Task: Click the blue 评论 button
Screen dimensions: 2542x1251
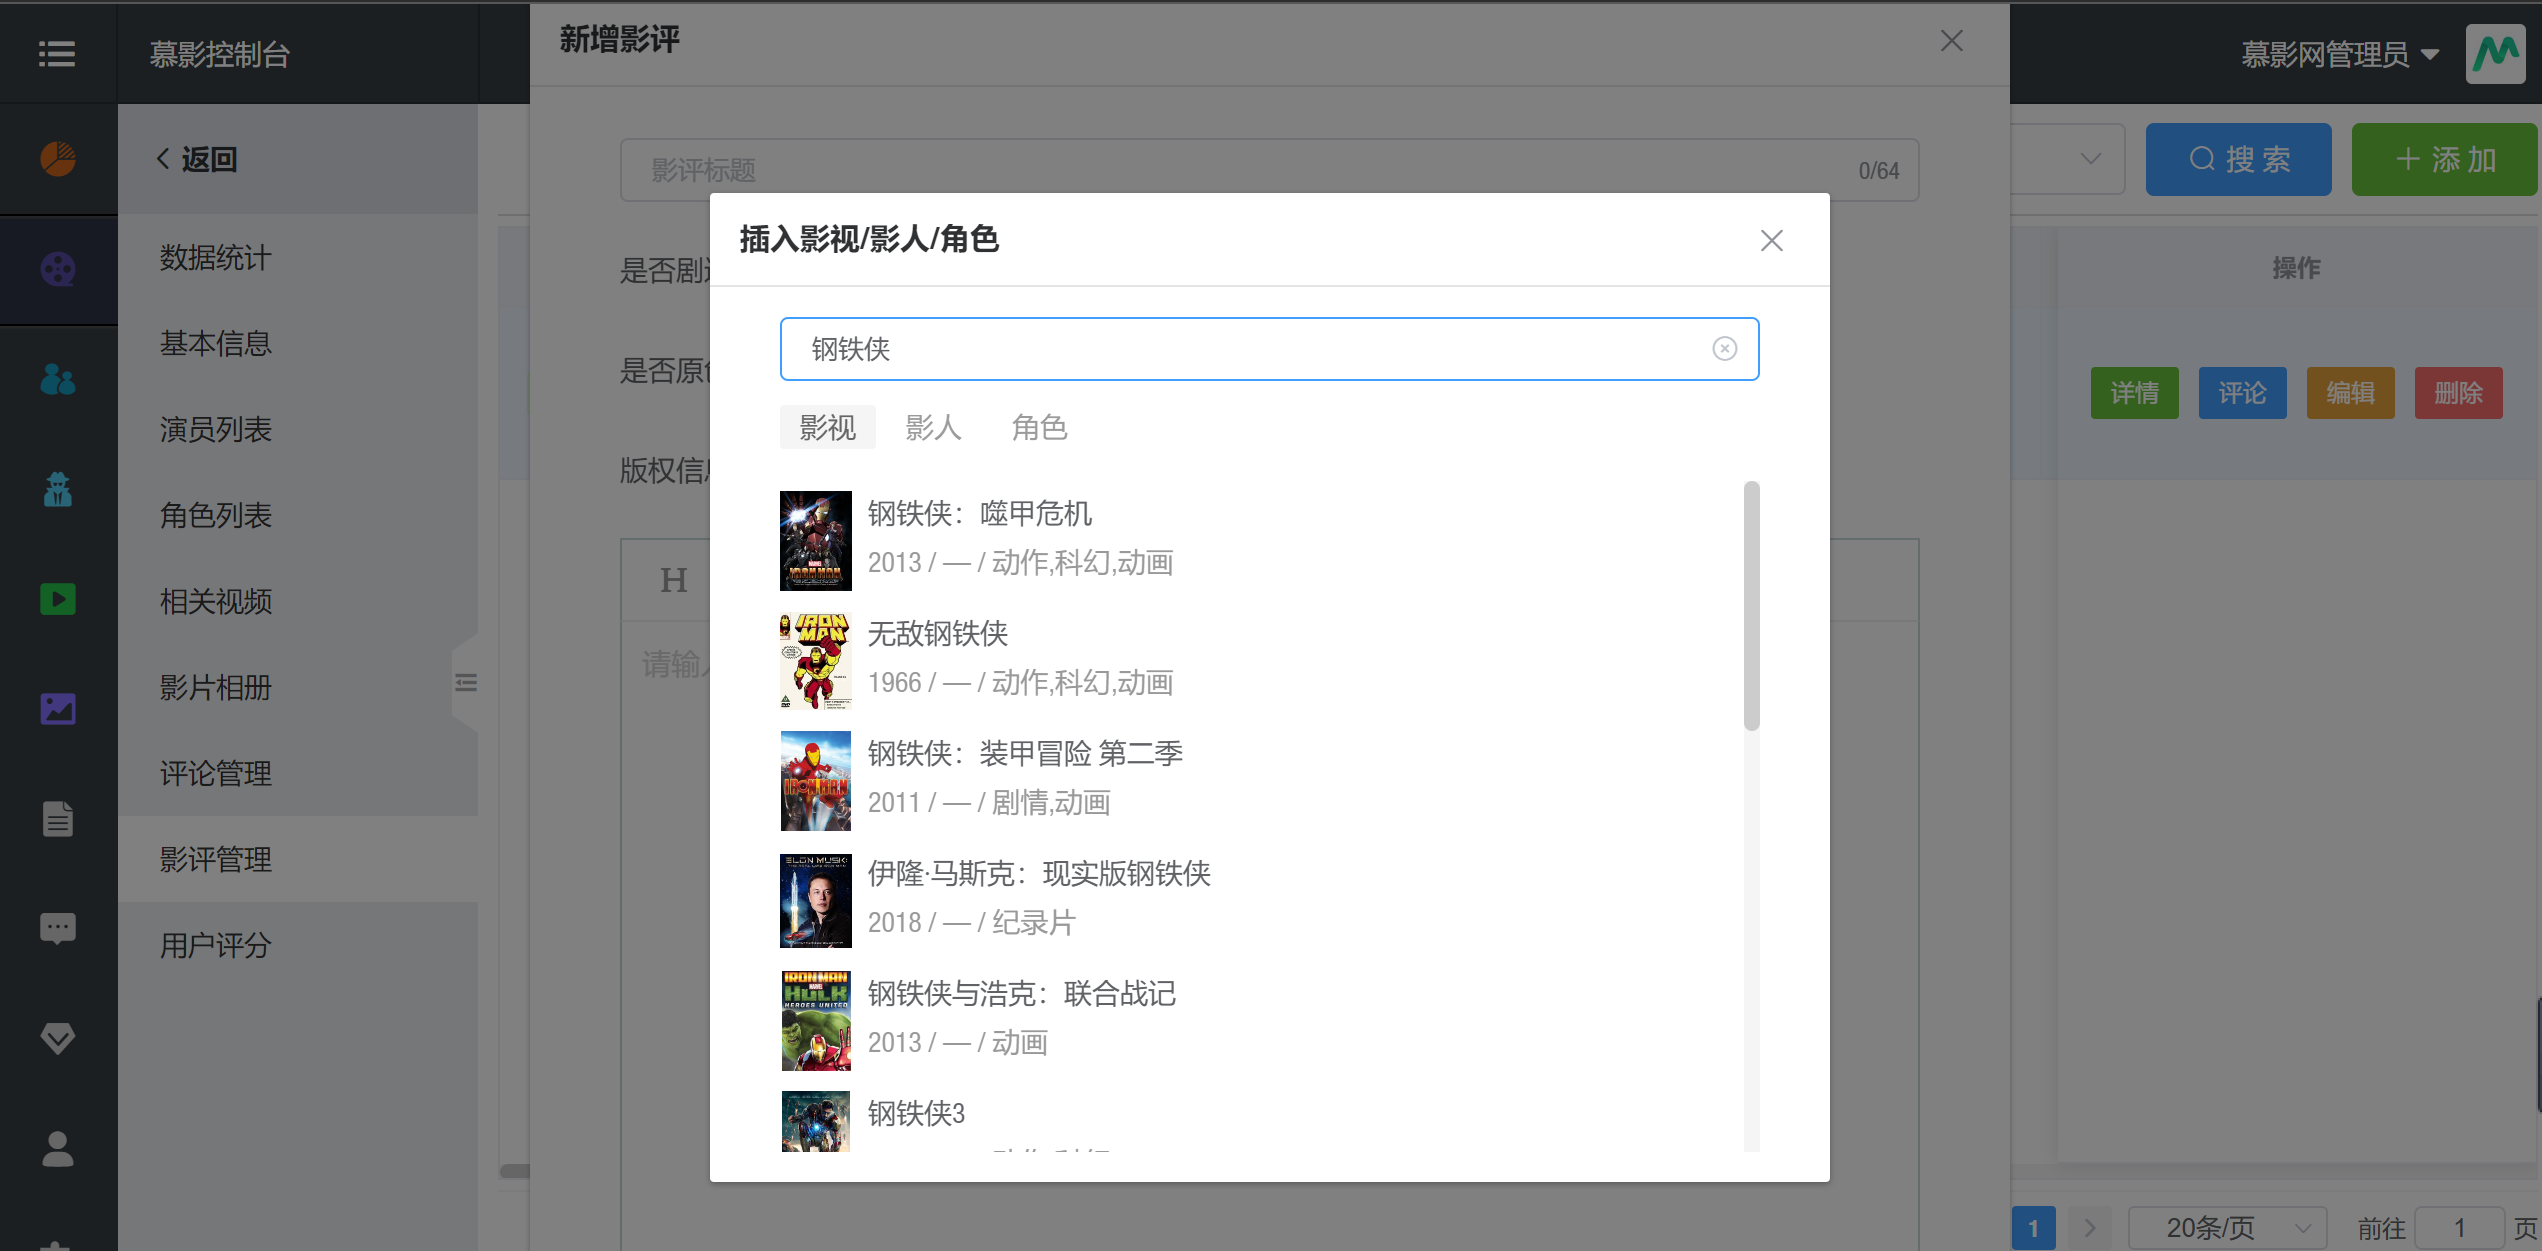Action: point(2242,392)
